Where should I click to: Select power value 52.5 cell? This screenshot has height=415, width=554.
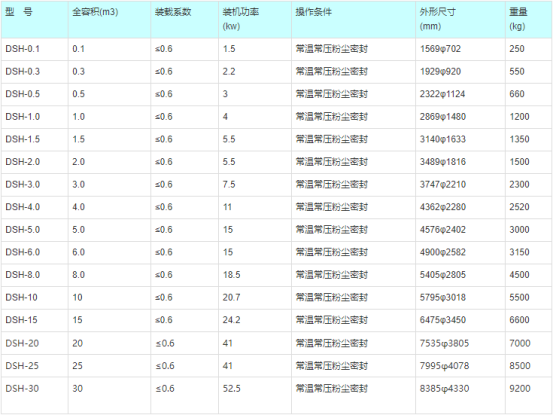(x=255, y=395)
